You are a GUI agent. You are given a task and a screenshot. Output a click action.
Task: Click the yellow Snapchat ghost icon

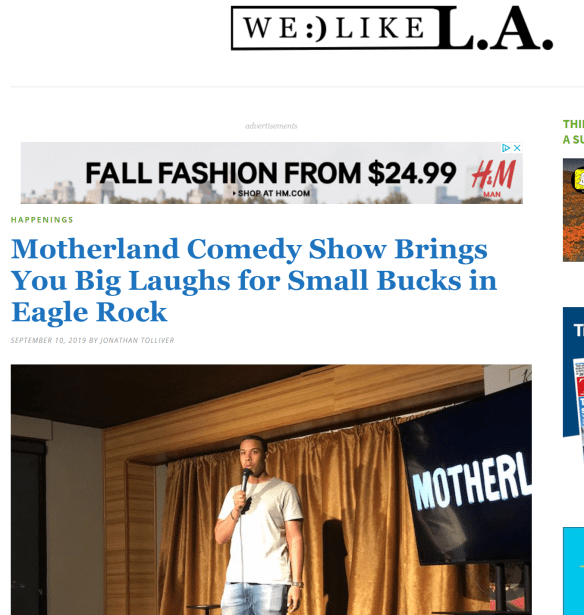point(579,180)
